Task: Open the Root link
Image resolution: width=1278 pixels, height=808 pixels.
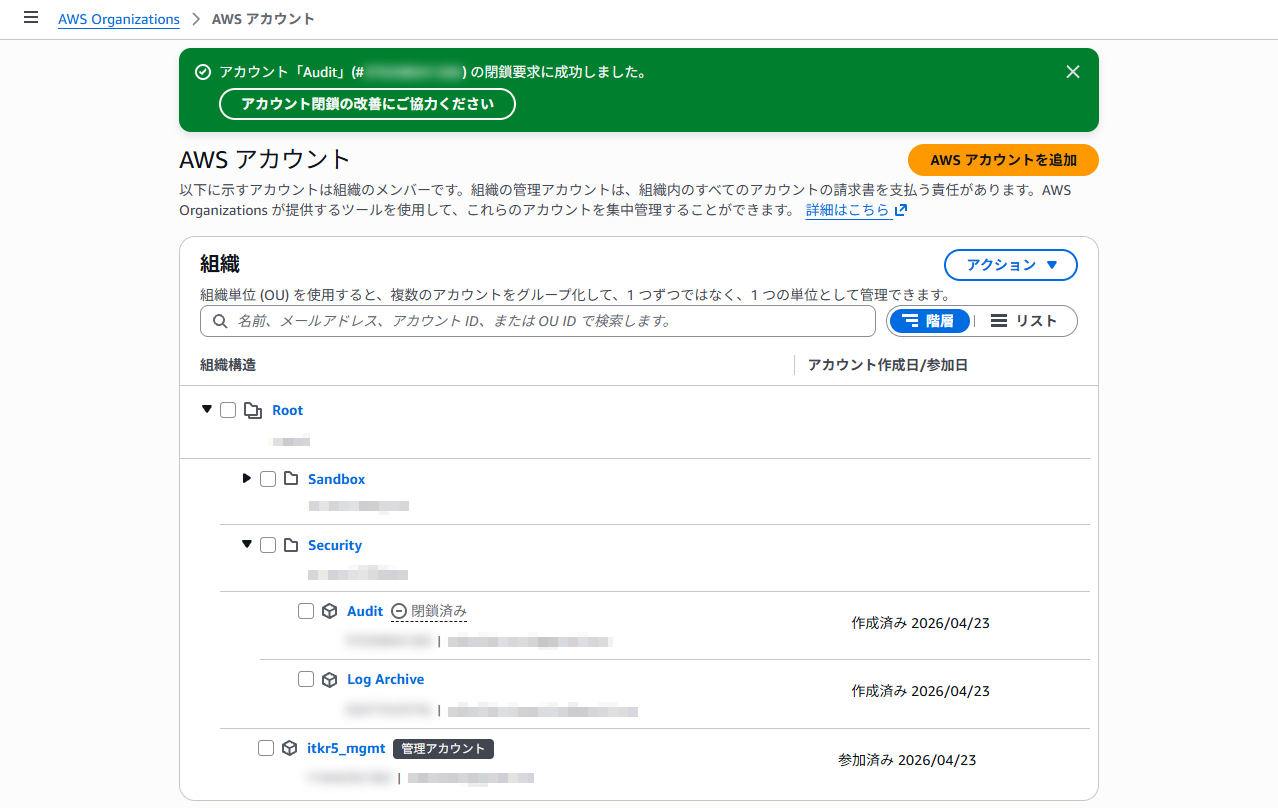Action: [287, 410]
